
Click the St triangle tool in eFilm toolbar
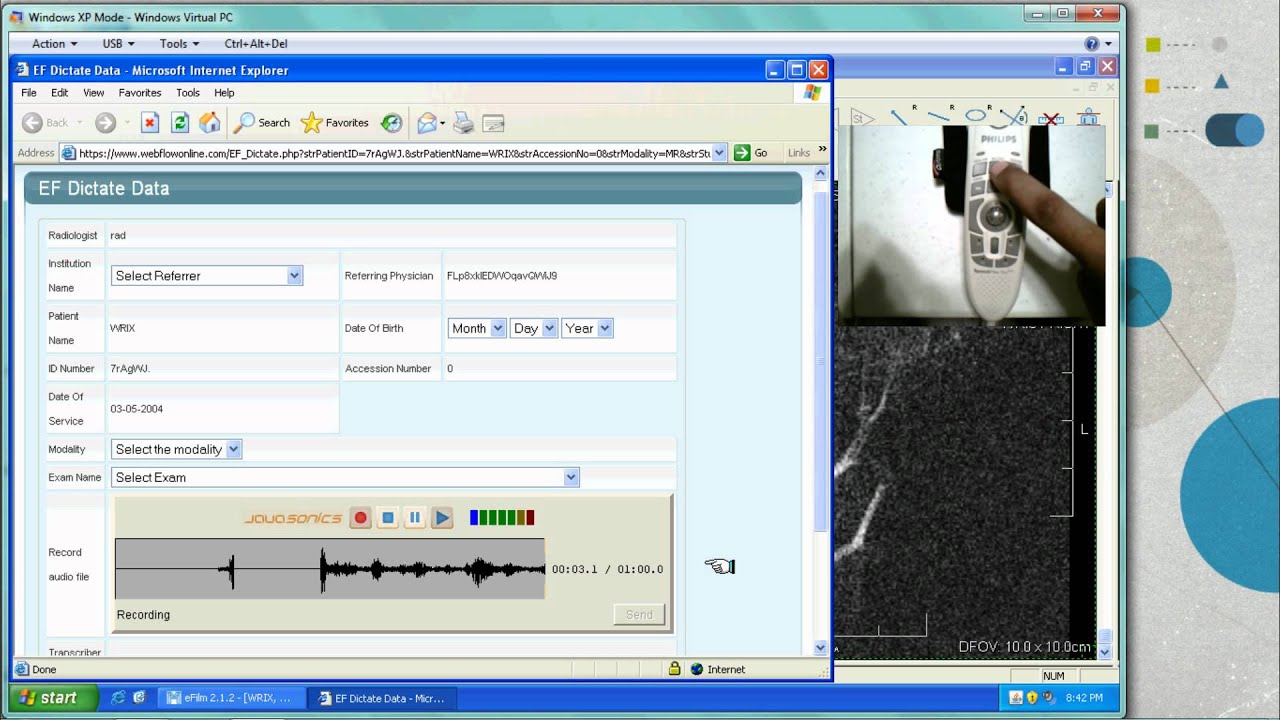(x=862, y=118)
